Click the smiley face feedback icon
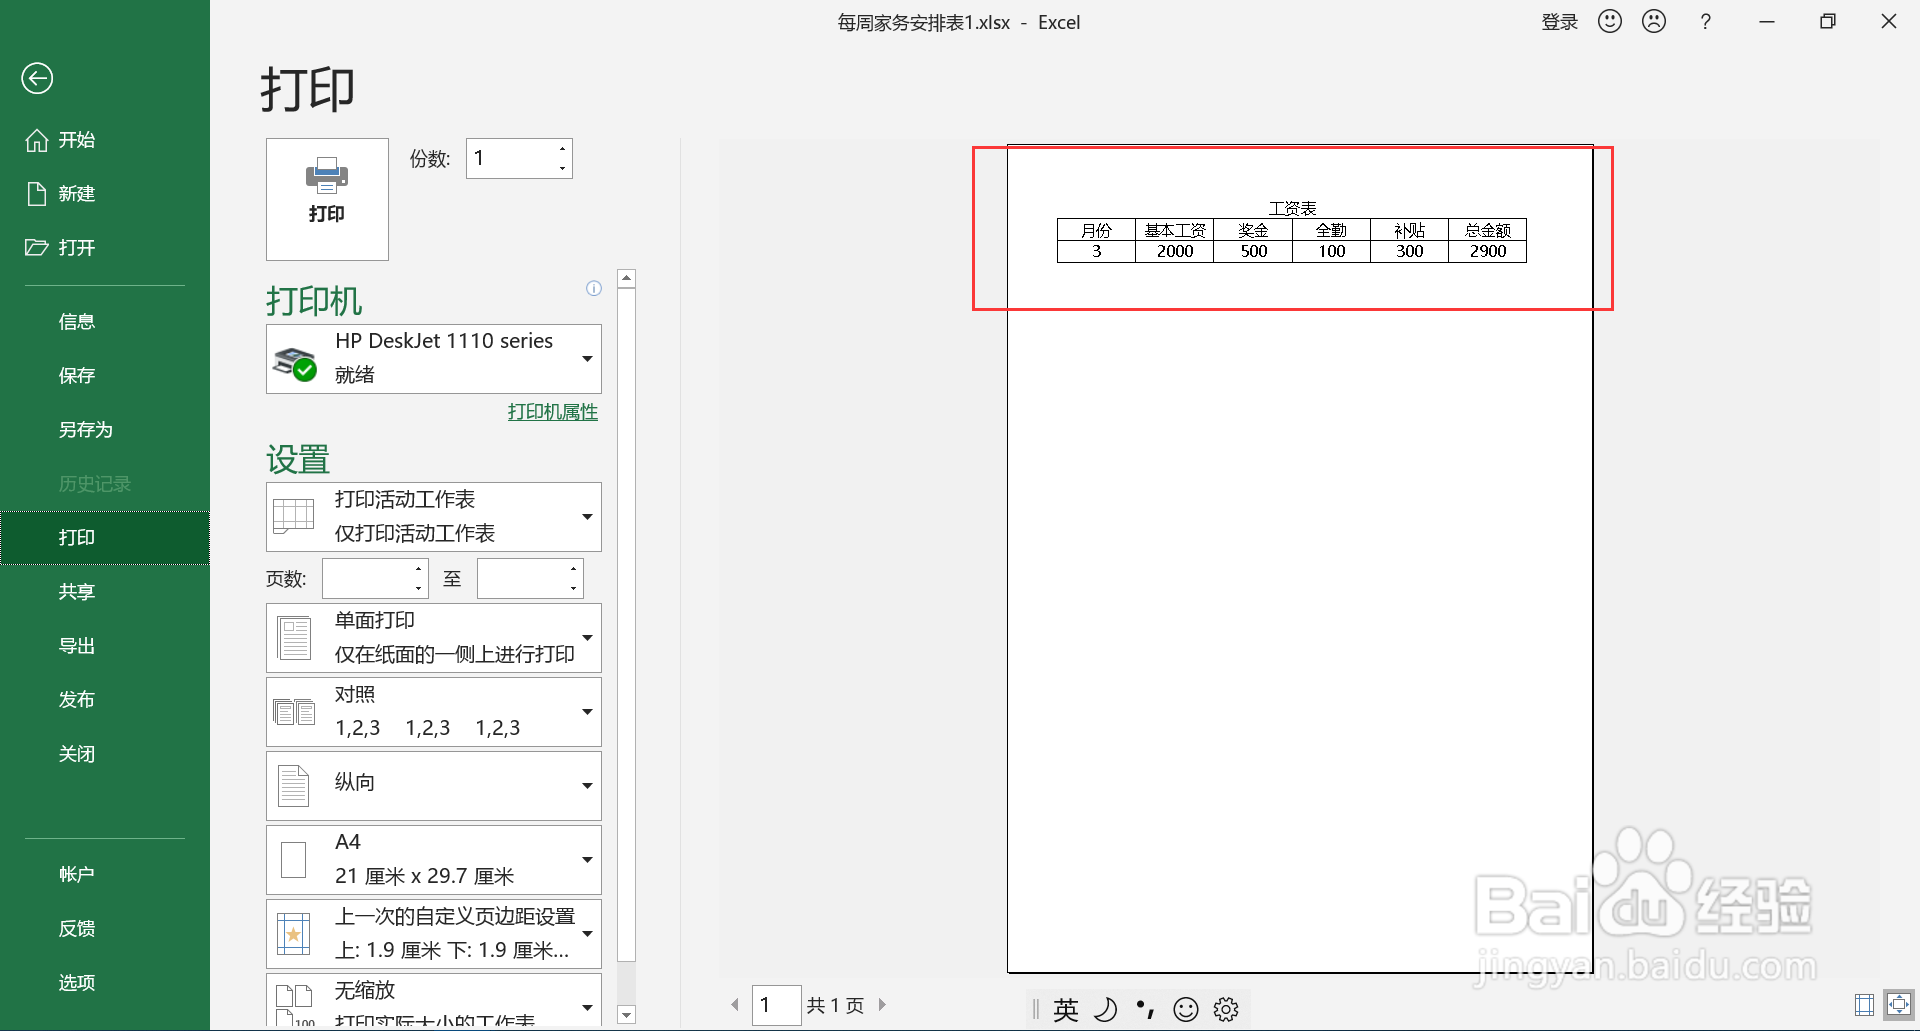1920x1031 pixels. point(1610,21)
